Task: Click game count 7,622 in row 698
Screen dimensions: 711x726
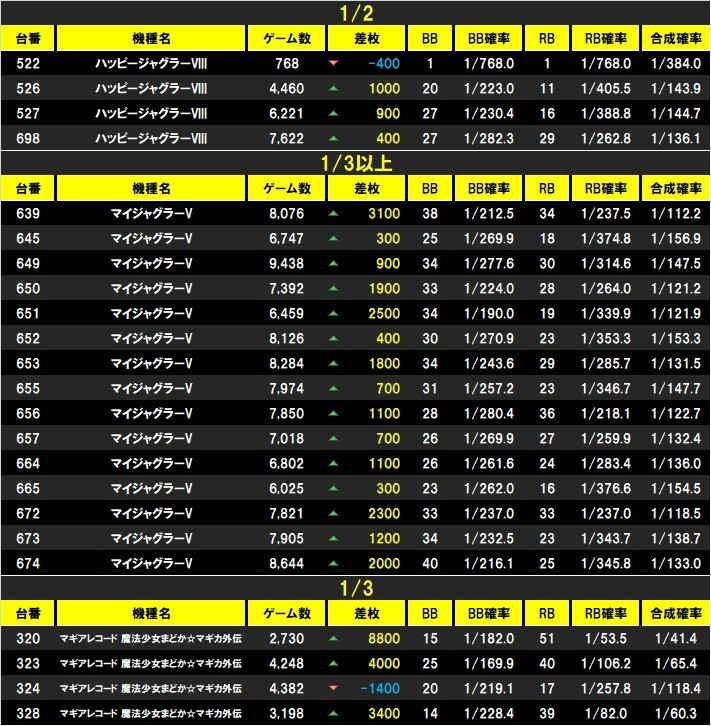Action: pos(287,138)
